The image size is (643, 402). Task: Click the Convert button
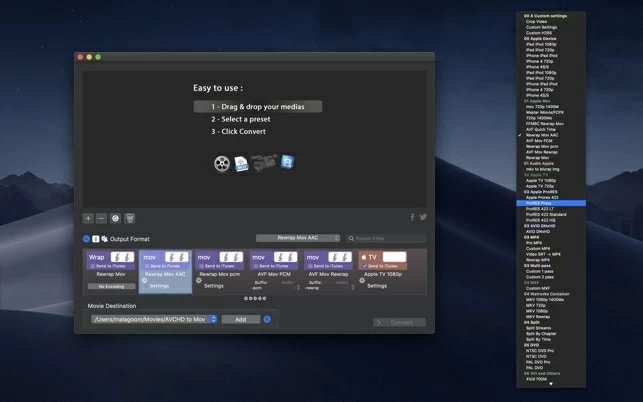(399, 323)
